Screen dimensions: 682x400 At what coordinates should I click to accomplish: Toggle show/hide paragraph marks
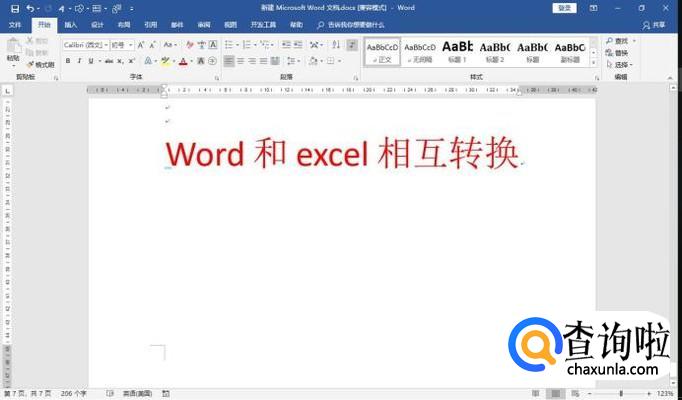[352, 45]
